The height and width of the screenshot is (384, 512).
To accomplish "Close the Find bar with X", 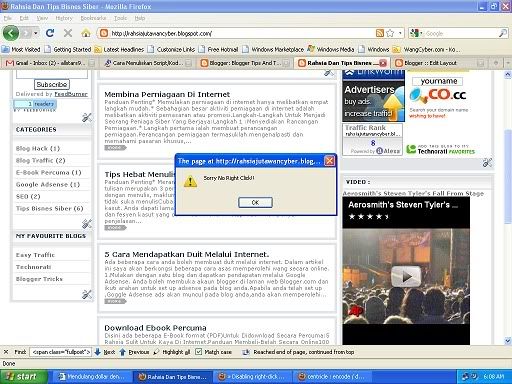I will pyautogui.click(x=6, y=352).
